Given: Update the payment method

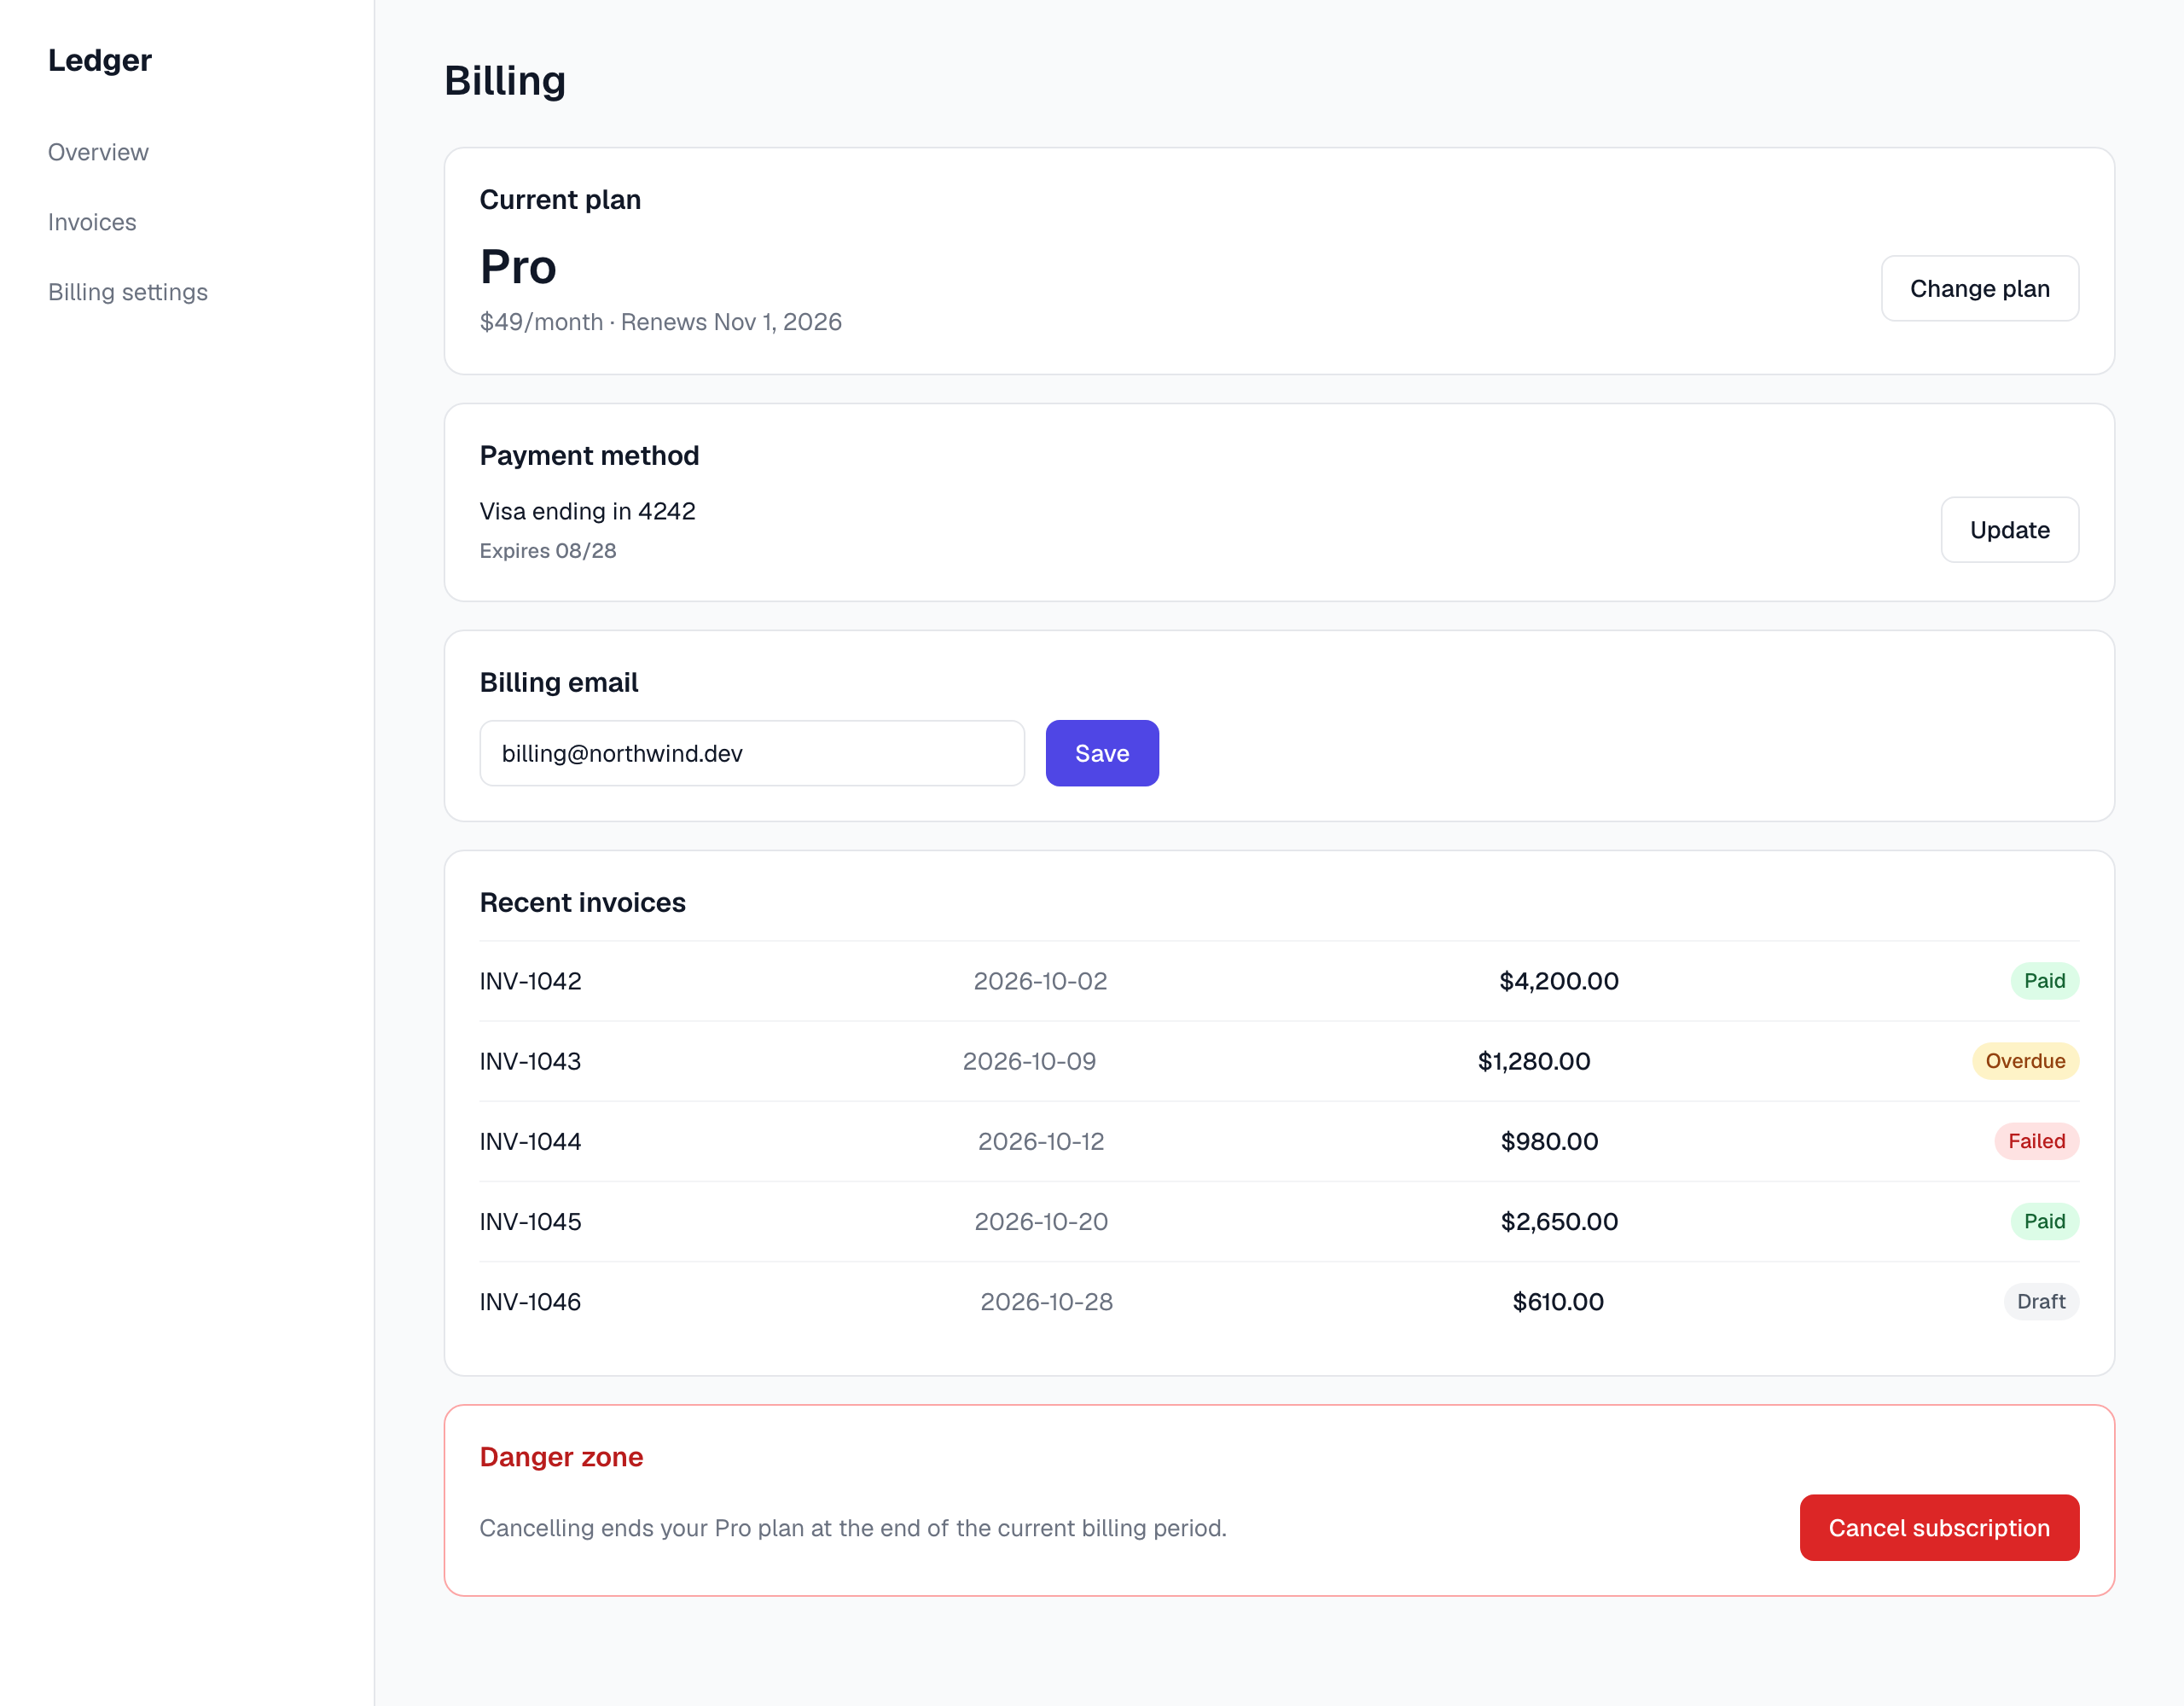Looking at the screenshot, I should (x=2009, y=529).
